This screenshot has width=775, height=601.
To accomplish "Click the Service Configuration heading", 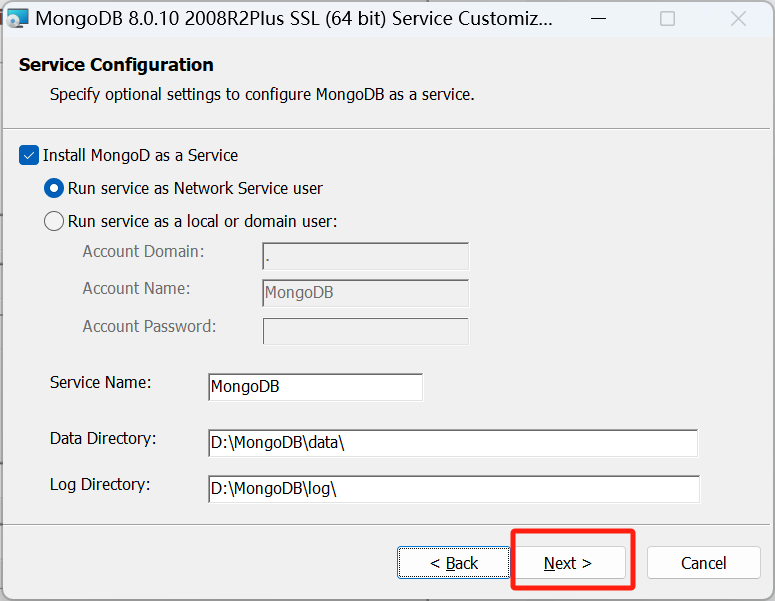I will 116,65.
